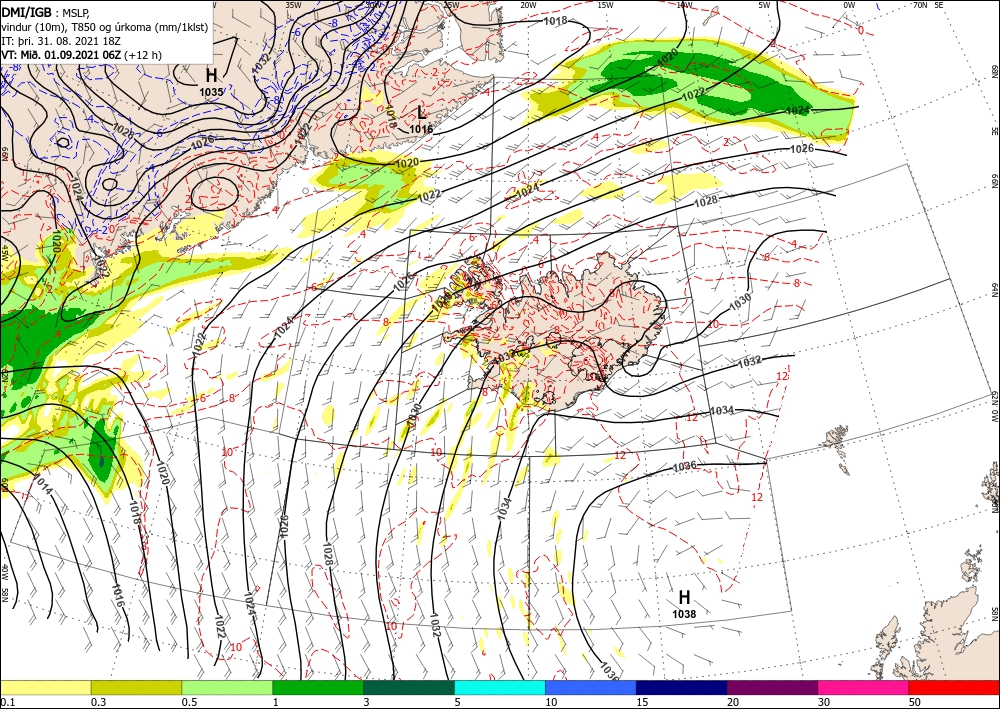Click the purple 20–30 legend swatch
1000x709 pixels.
click(x=772, y=687)
